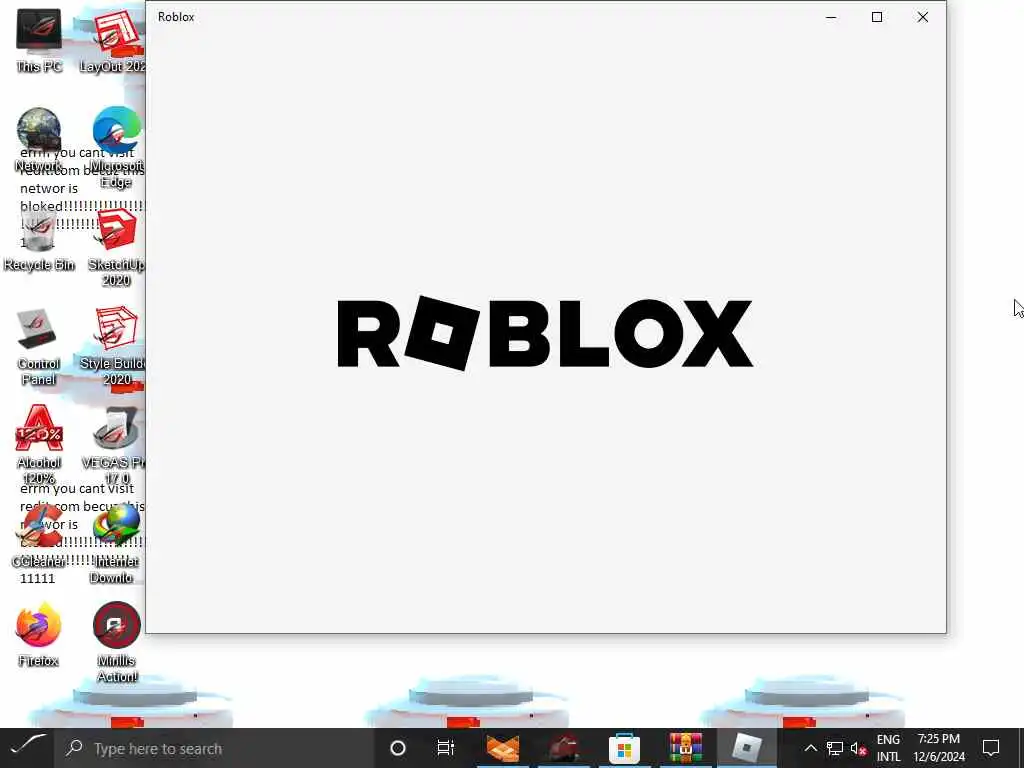Screen dimensions: 1024x768
Task: Click the Start button on taskbar
Action: click(27, 748)
